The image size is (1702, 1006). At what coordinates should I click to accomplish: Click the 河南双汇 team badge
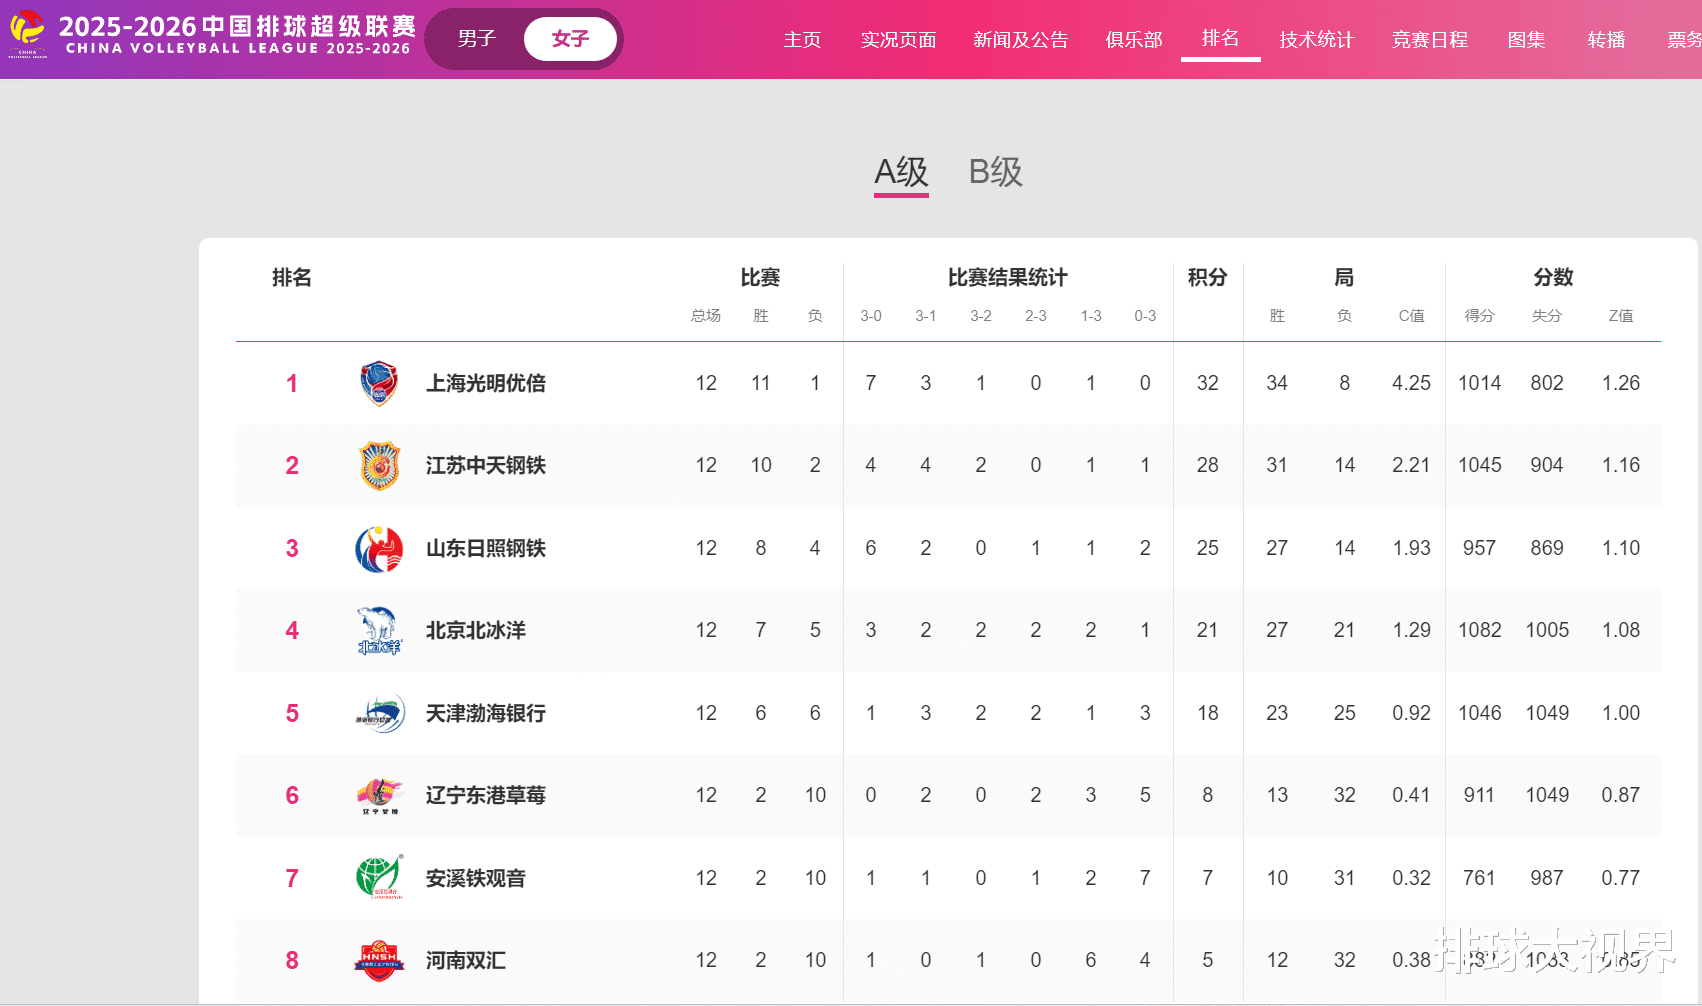[x=379, y=961]
